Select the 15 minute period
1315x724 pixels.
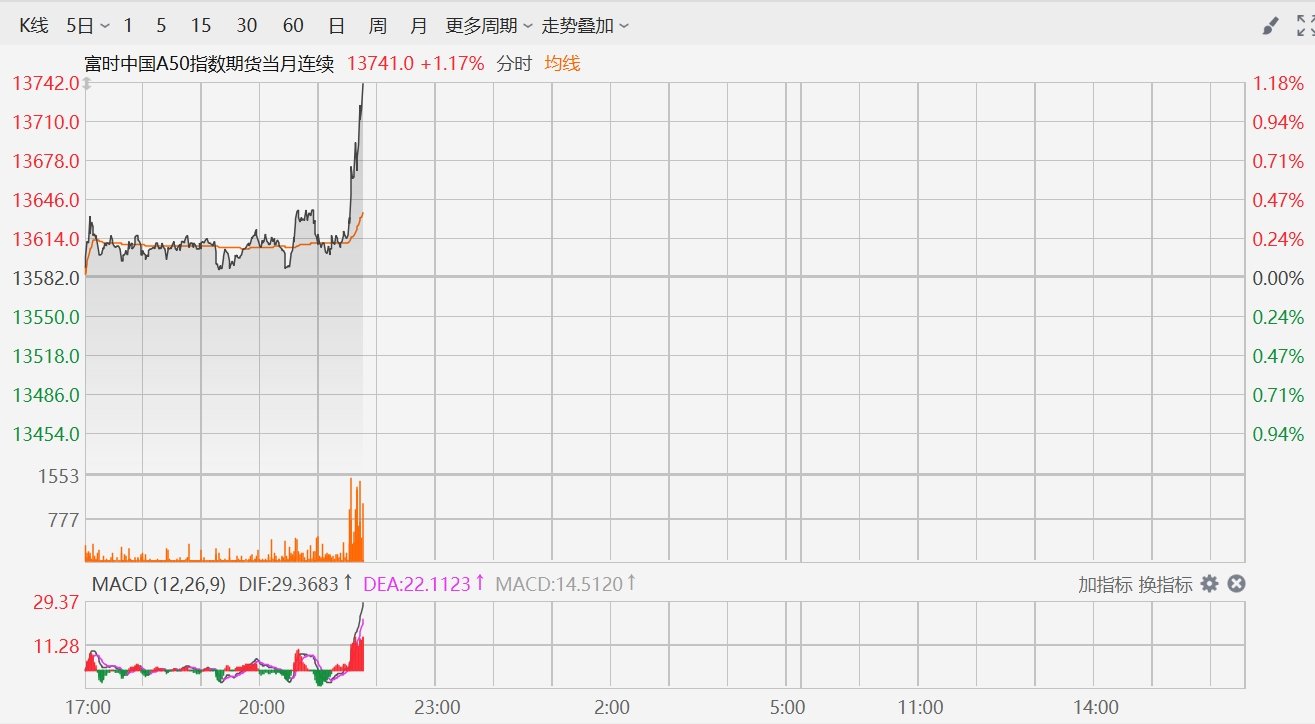coord(201,26)
